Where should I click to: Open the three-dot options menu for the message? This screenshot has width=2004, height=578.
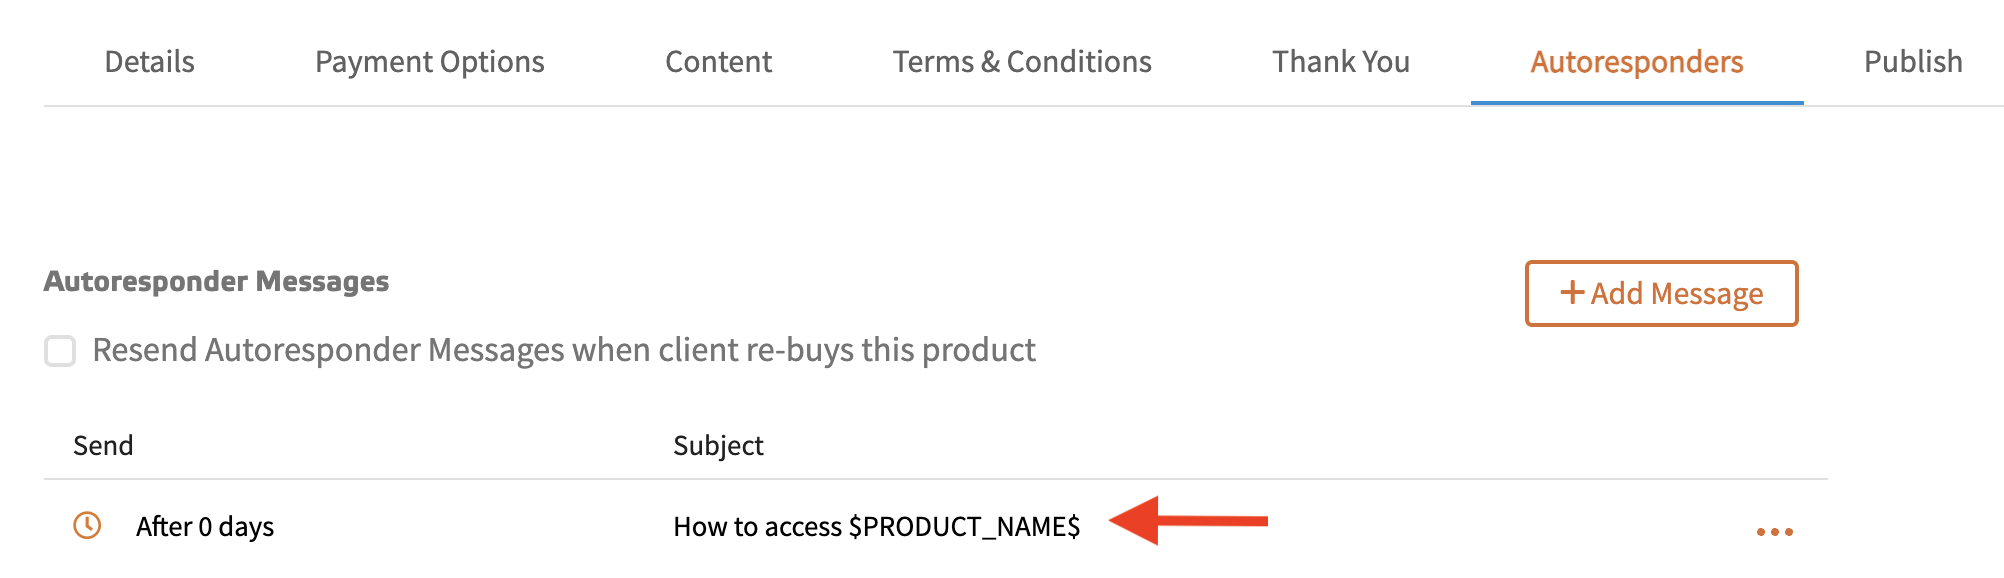[x=1774, y=532]
